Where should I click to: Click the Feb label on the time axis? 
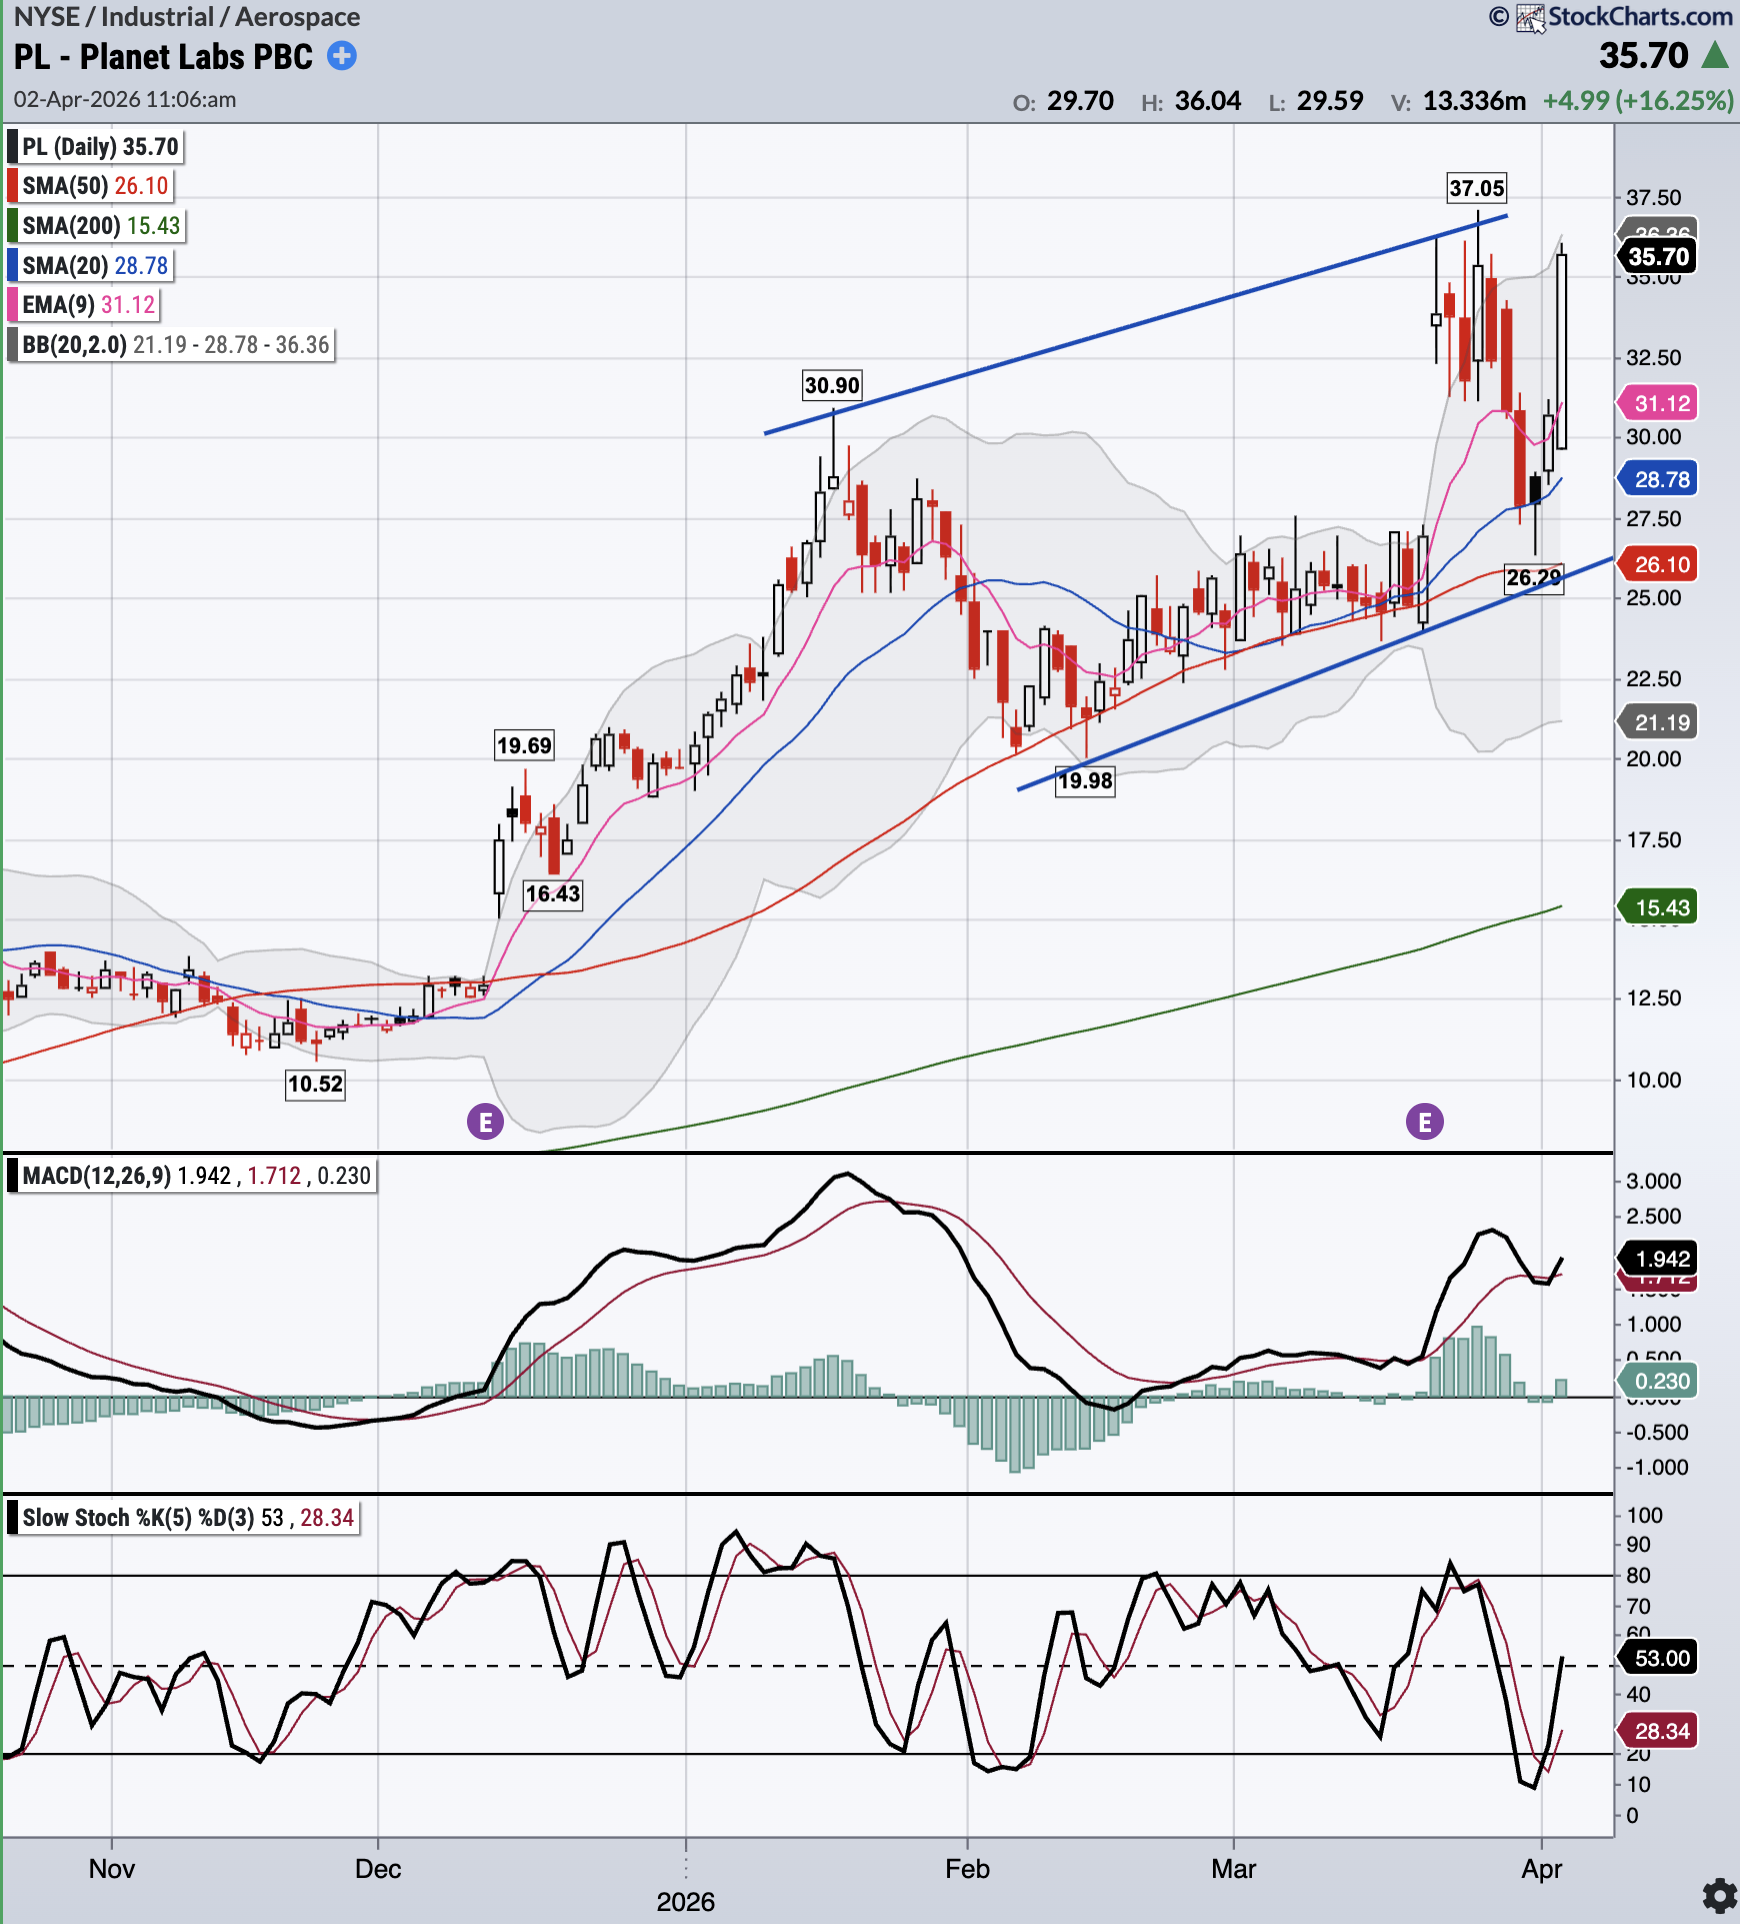(967, 1868)
